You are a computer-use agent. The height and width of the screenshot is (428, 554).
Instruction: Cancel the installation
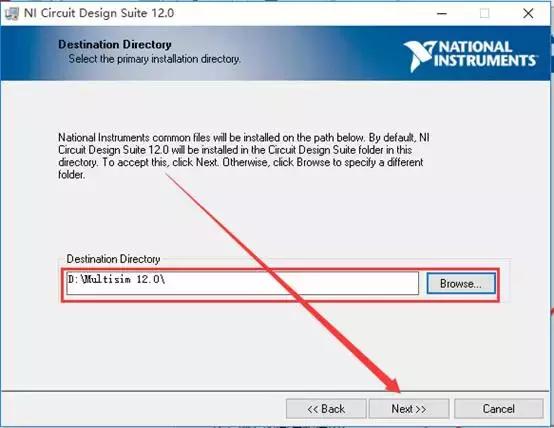[499, 409]
